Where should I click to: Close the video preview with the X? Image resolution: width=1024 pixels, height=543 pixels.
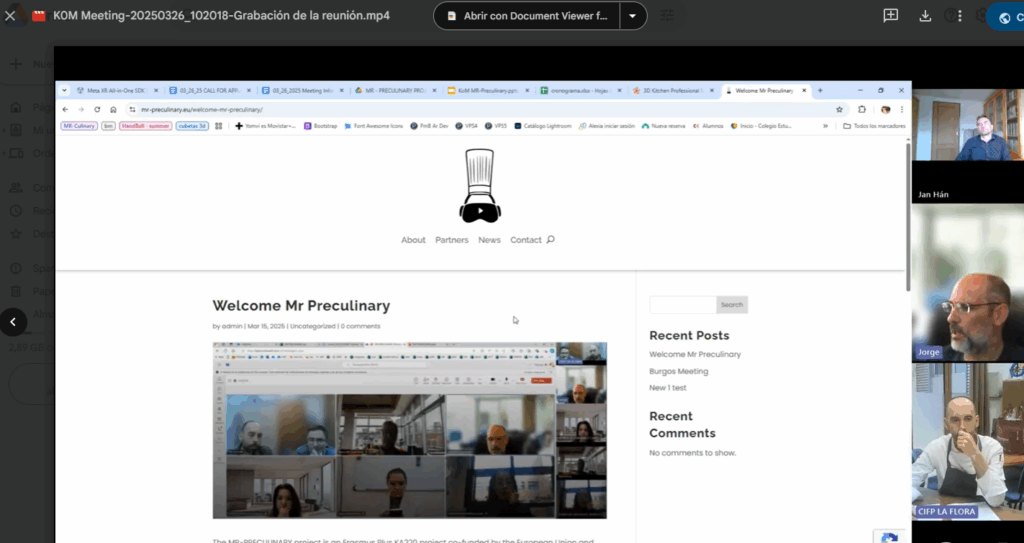(11, 16)
